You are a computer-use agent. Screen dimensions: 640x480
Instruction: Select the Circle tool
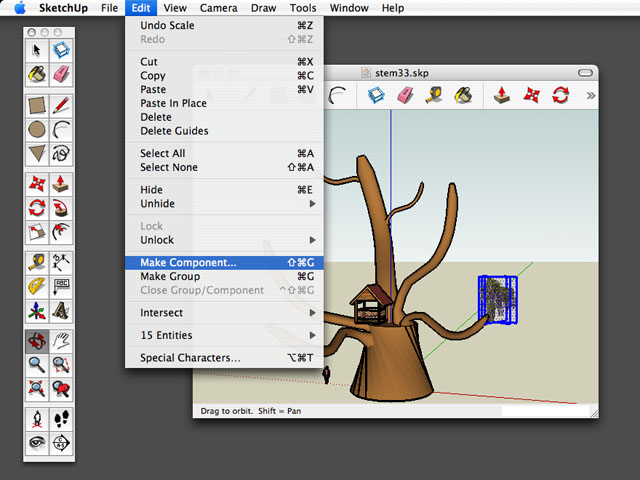coord(37,130)
